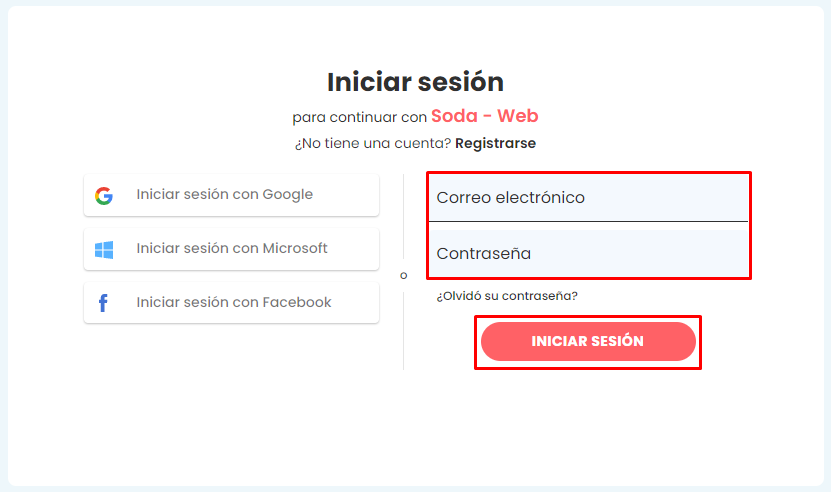Click the 'o' separator between login options
The width and height of the screenshot is (831, 492).
point(404,275)
